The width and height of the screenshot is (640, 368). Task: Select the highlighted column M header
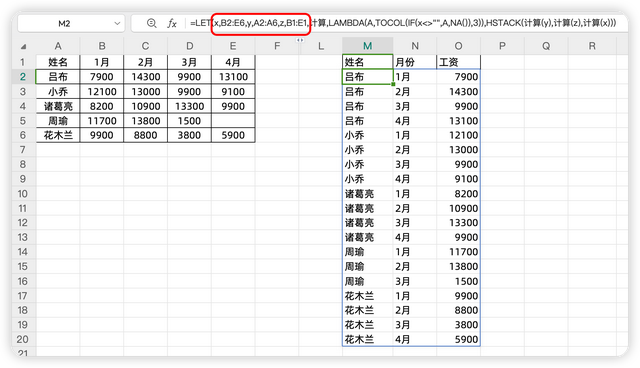pos(367,46)
